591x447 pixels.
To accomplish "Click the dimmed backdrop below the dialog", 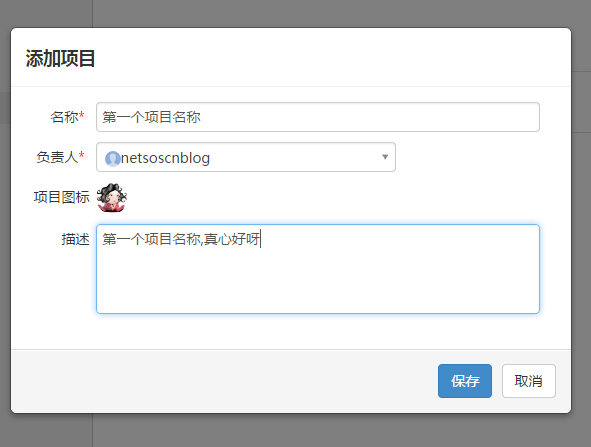I will (x=296, y=431).
